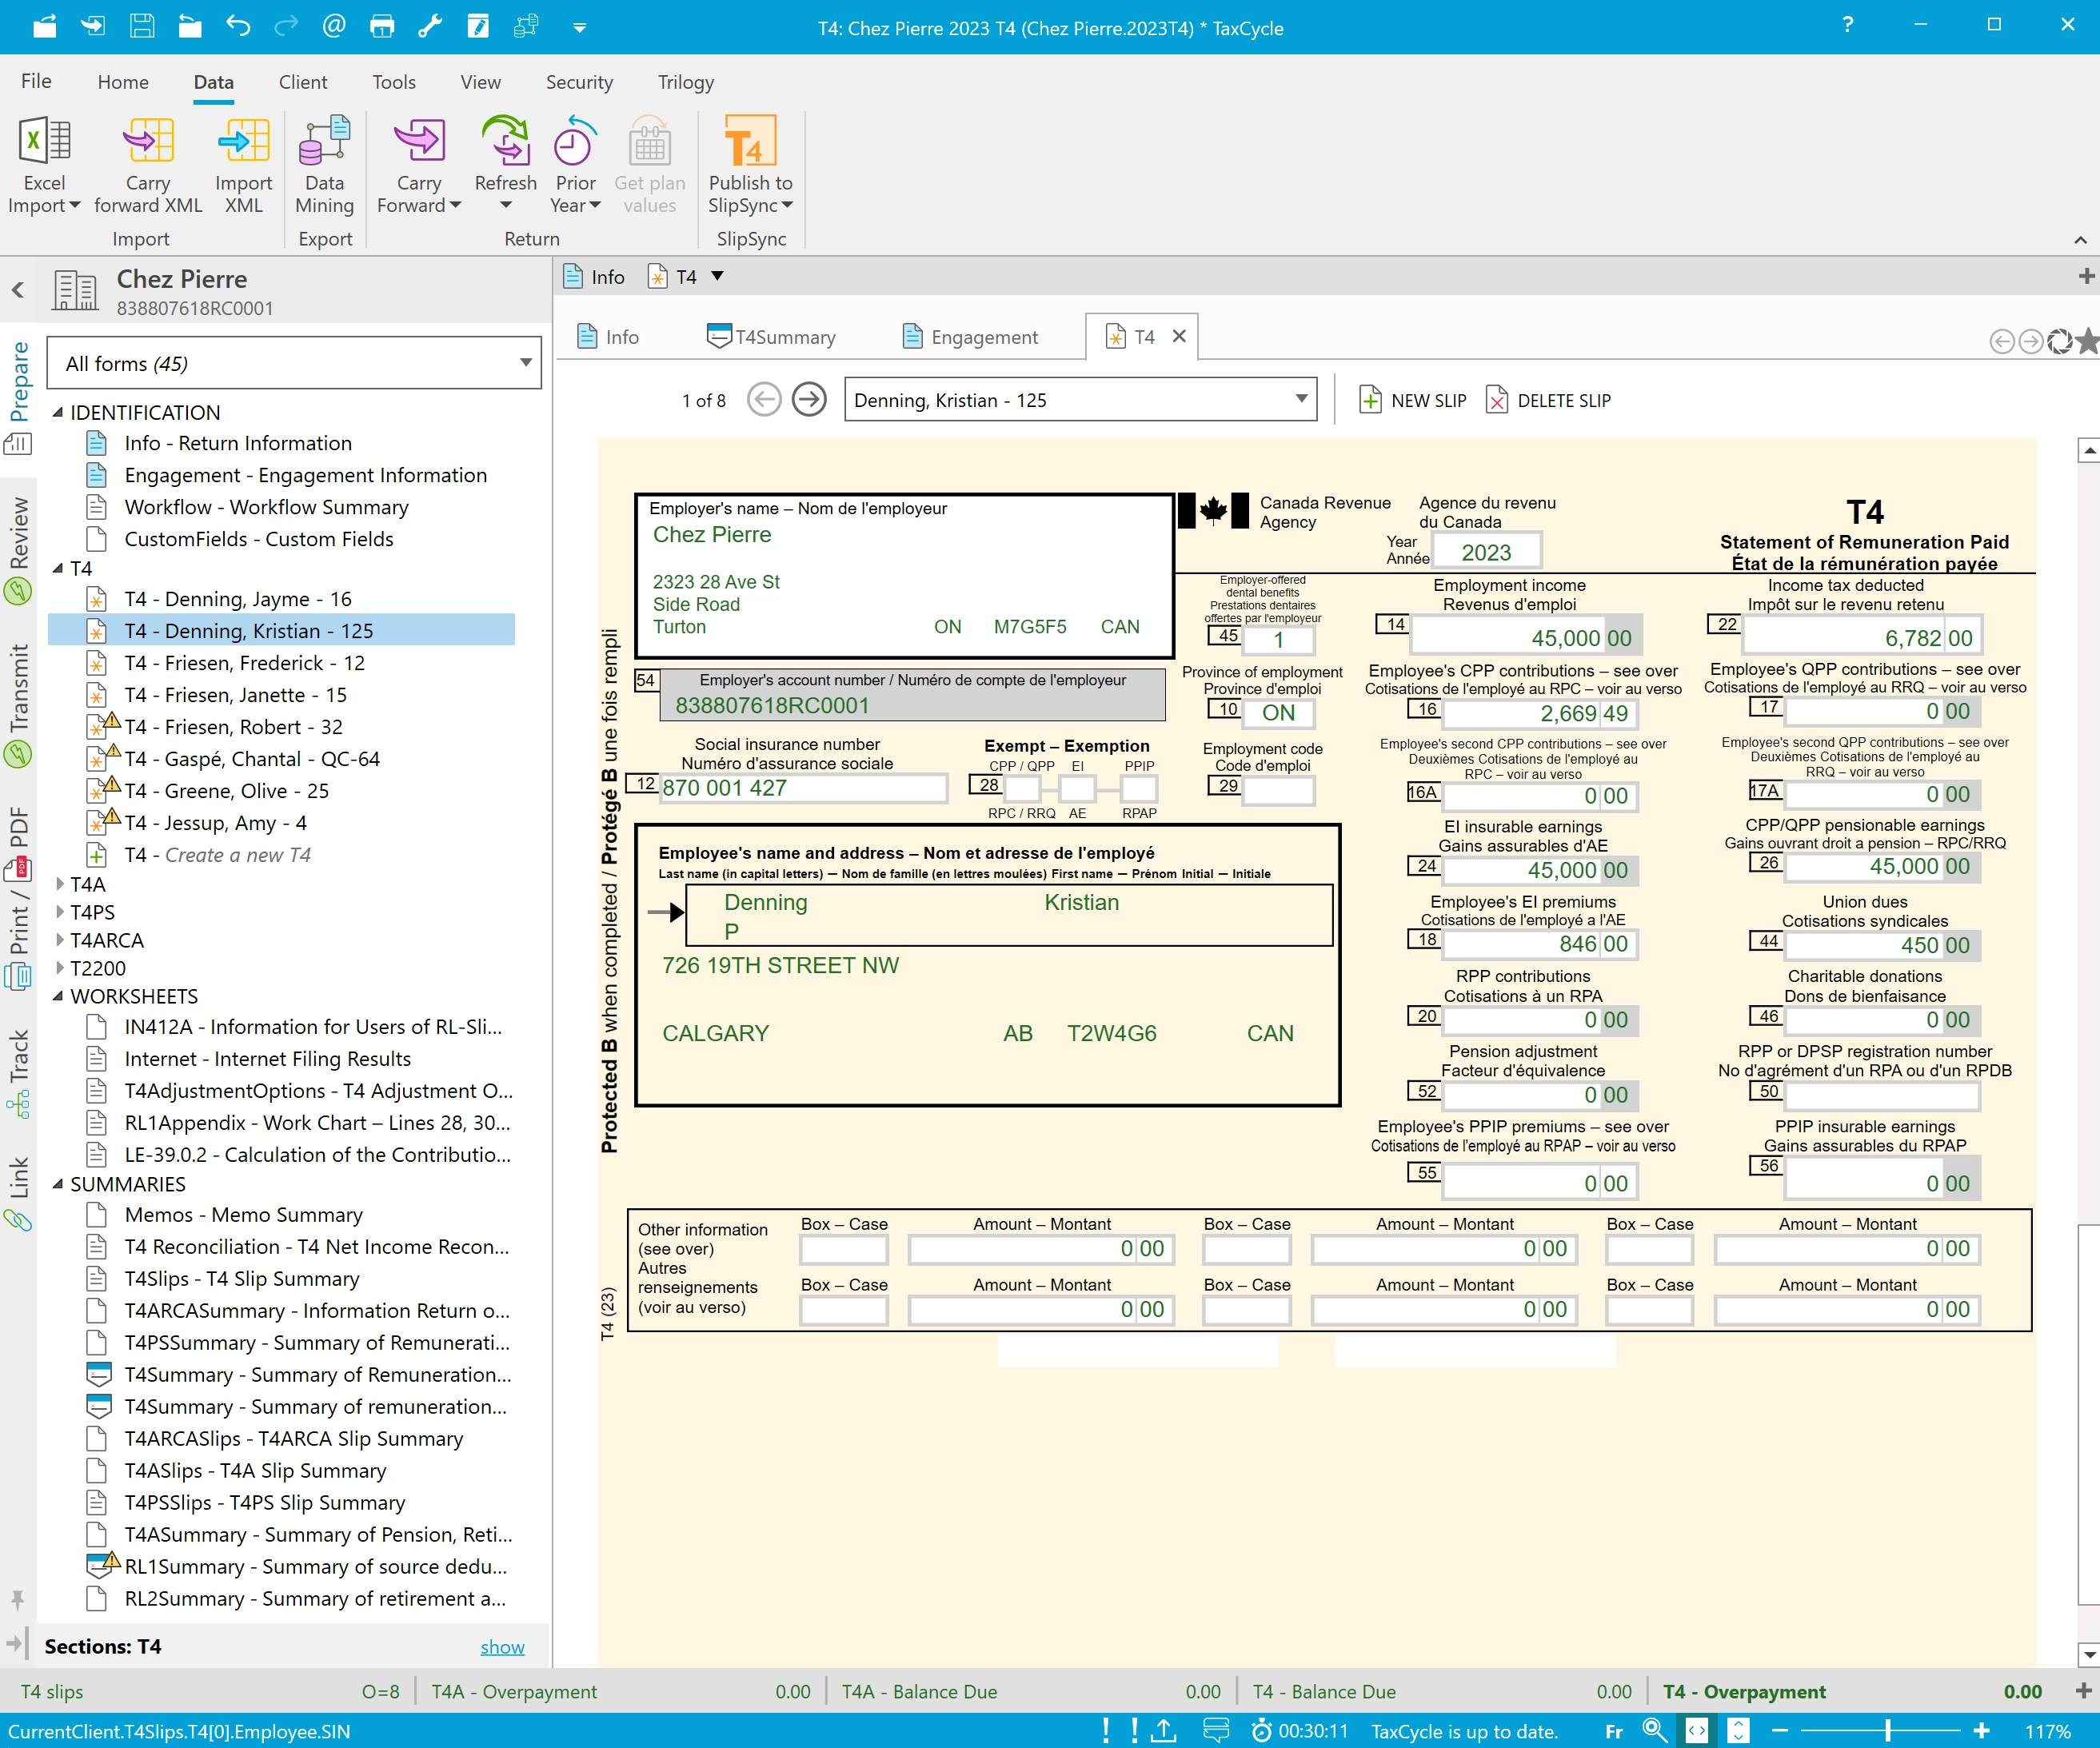The height and width of the screenshot is (1748, 2100).
Task: Go to previous slip arrow
Action: [x=764, y=400]
